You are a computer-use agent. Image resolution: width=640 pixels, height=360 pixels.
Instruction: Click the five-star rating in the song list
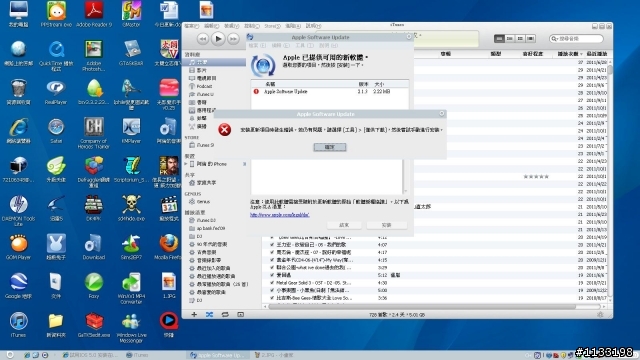coord(536,177)
